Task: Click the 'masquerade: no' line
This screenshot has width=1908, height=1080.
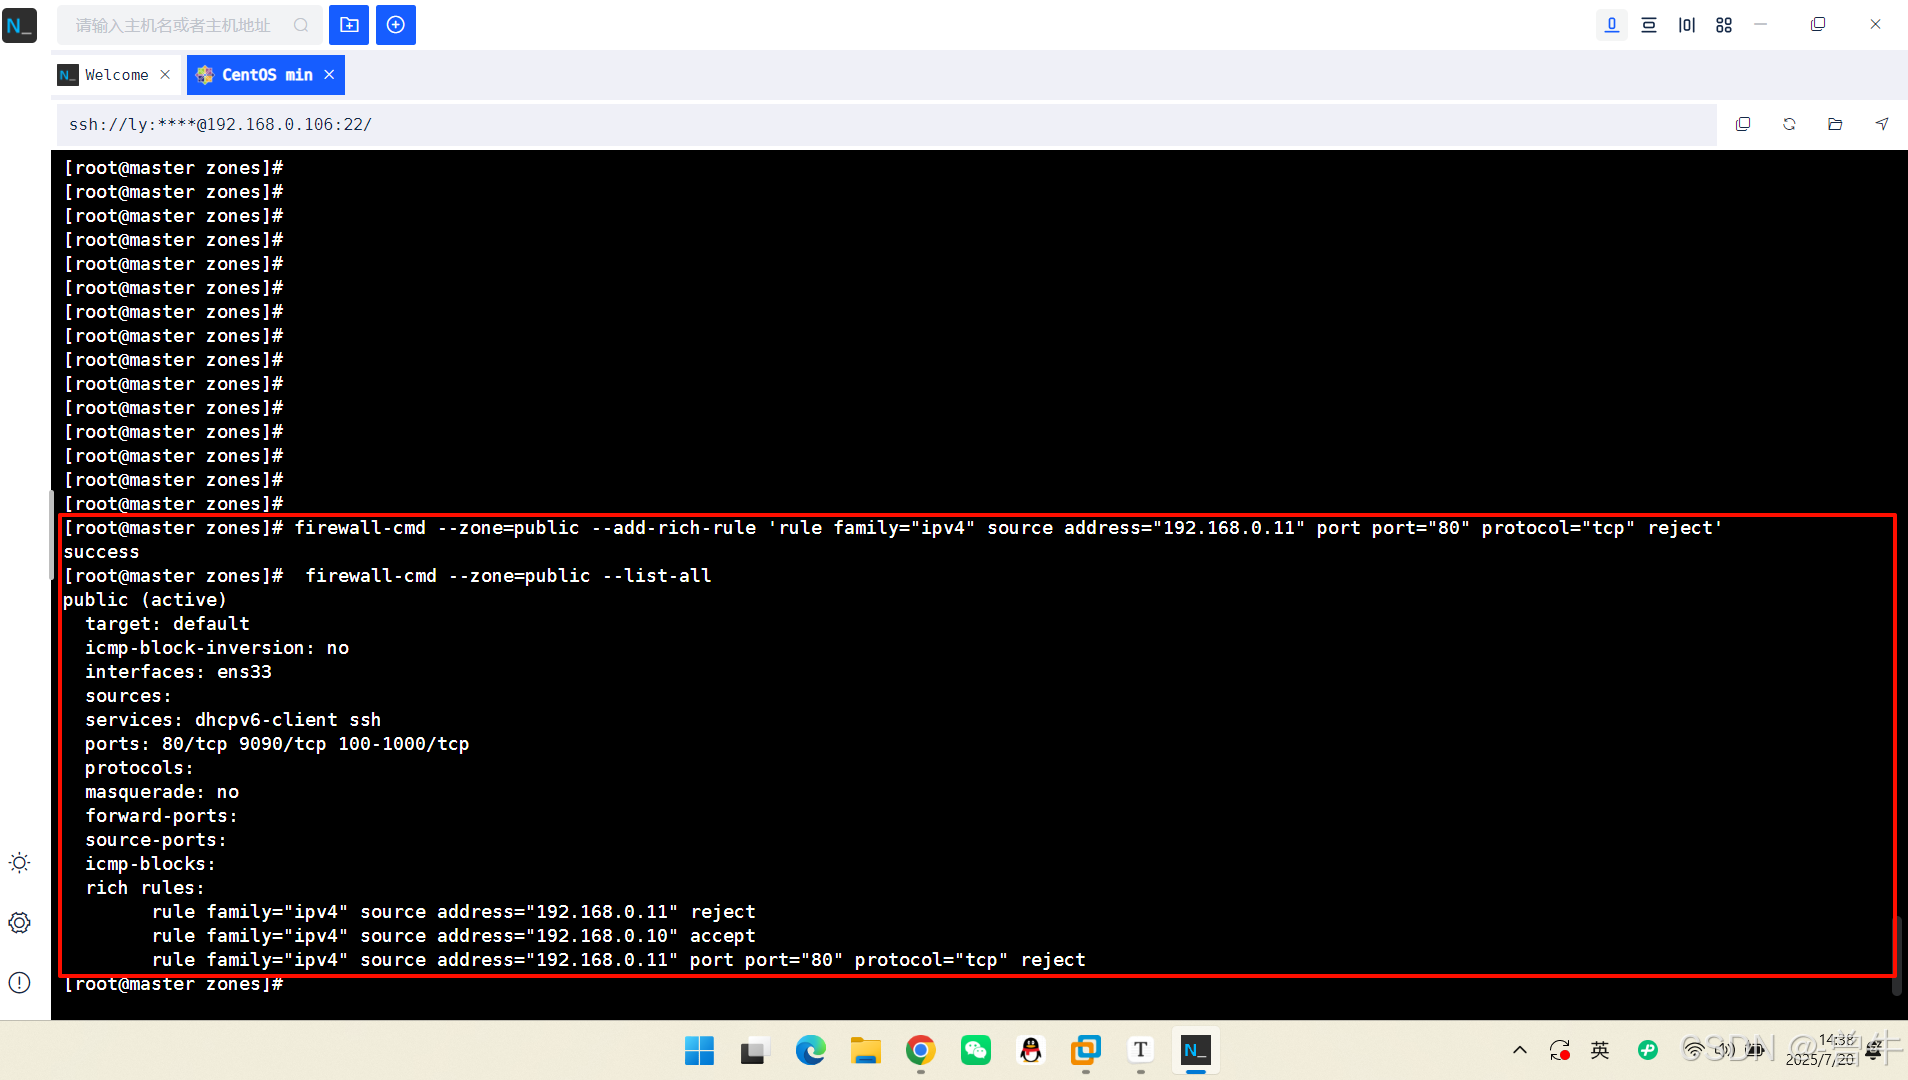Action: pyautogui.click(x=162, y=792)
